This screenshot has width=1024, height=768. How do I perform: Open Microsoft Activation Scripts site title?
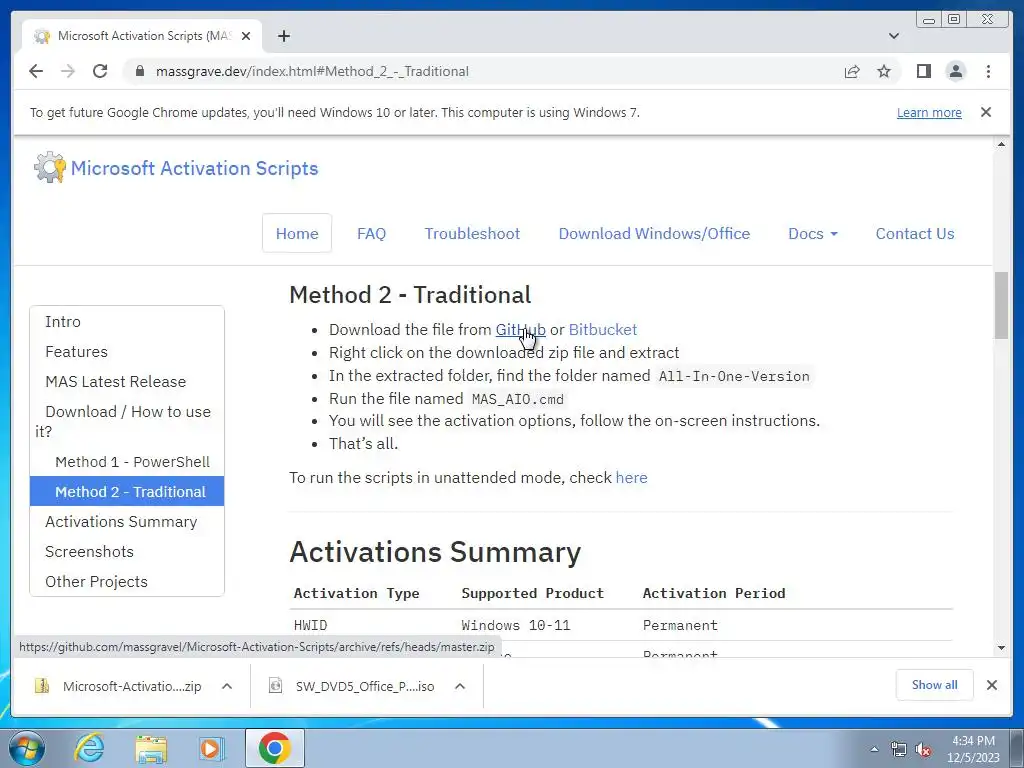194,168
